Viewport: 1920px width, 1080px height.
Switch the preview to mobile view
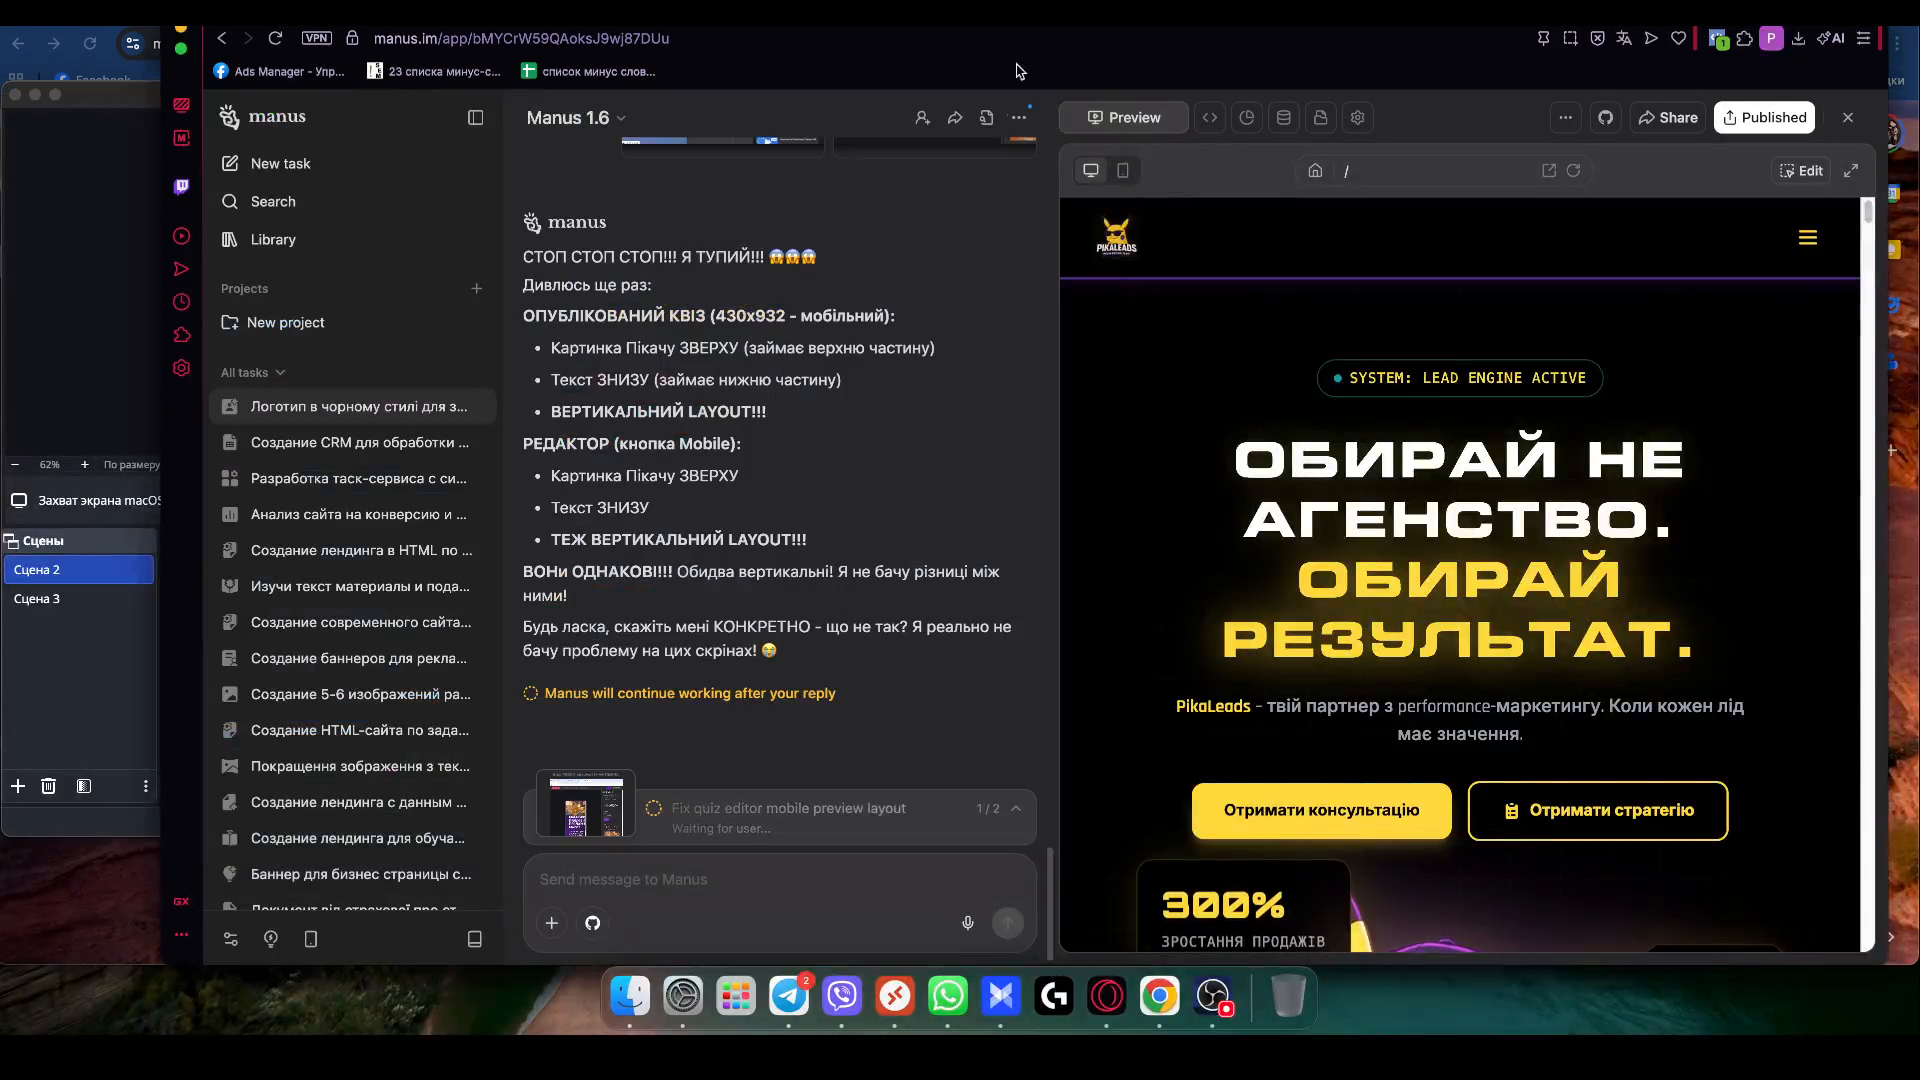[1122, 170]
